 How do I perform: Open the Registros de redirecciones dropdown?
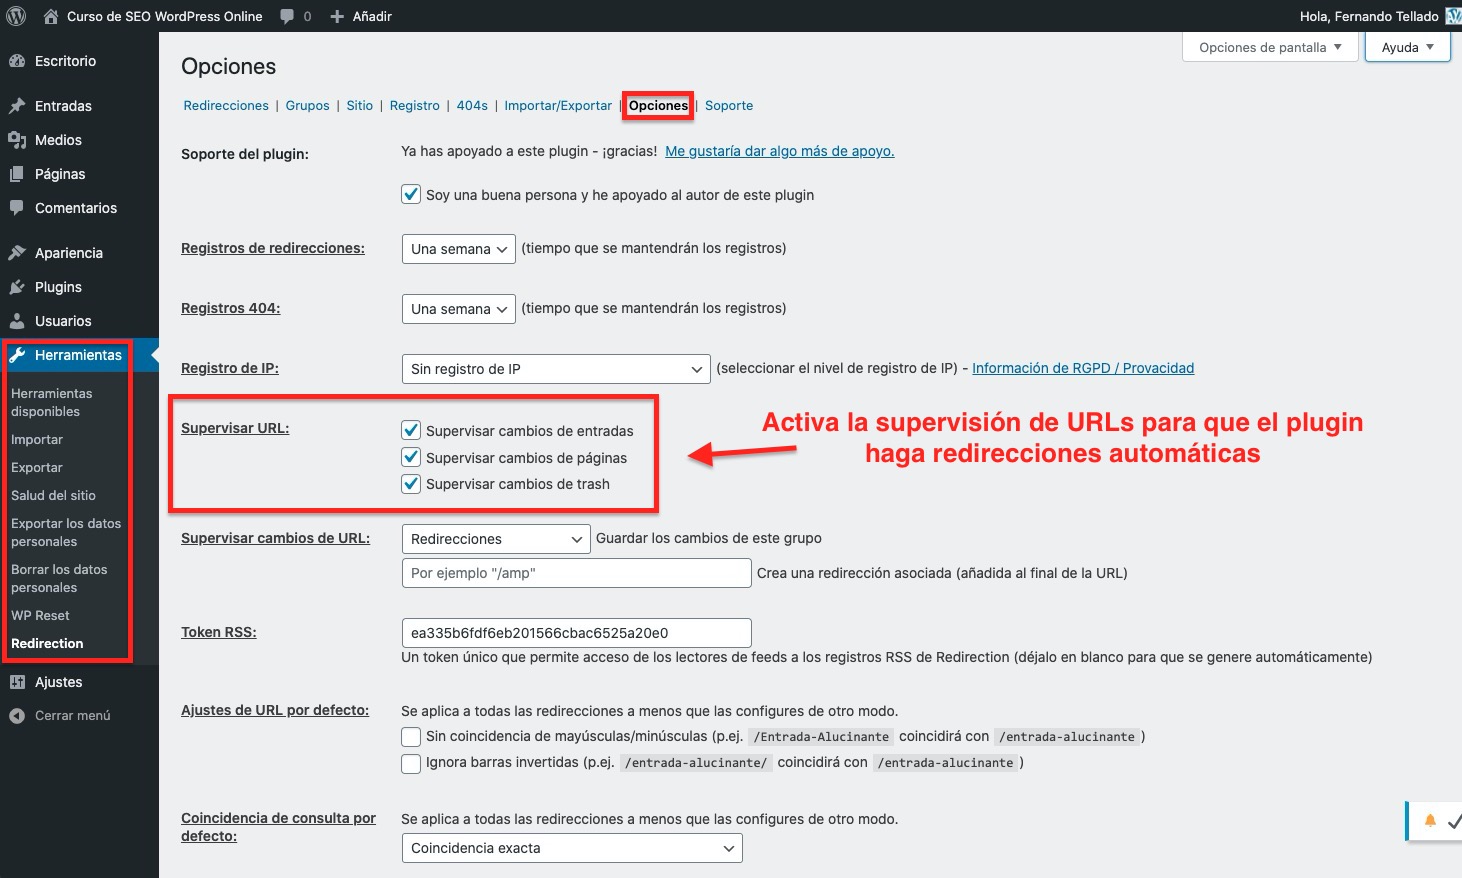pos(458,249)
